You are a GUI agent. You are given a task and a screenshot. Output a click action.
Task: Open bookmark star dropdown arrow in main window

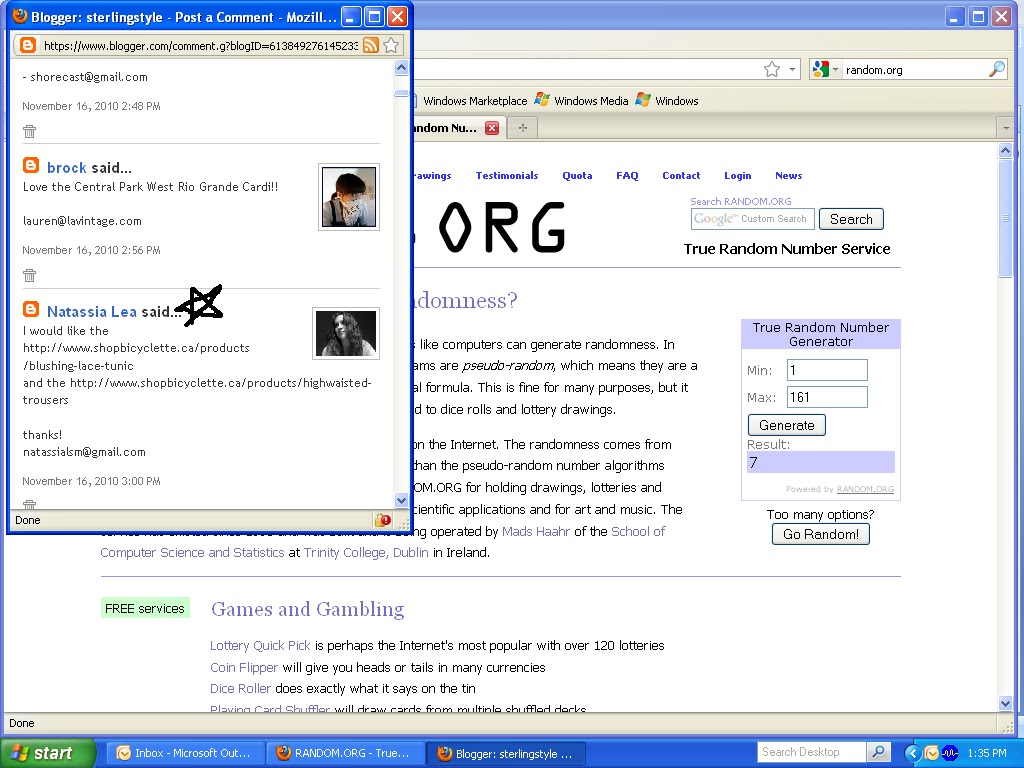pyautogui.click(x=792, y=69)
